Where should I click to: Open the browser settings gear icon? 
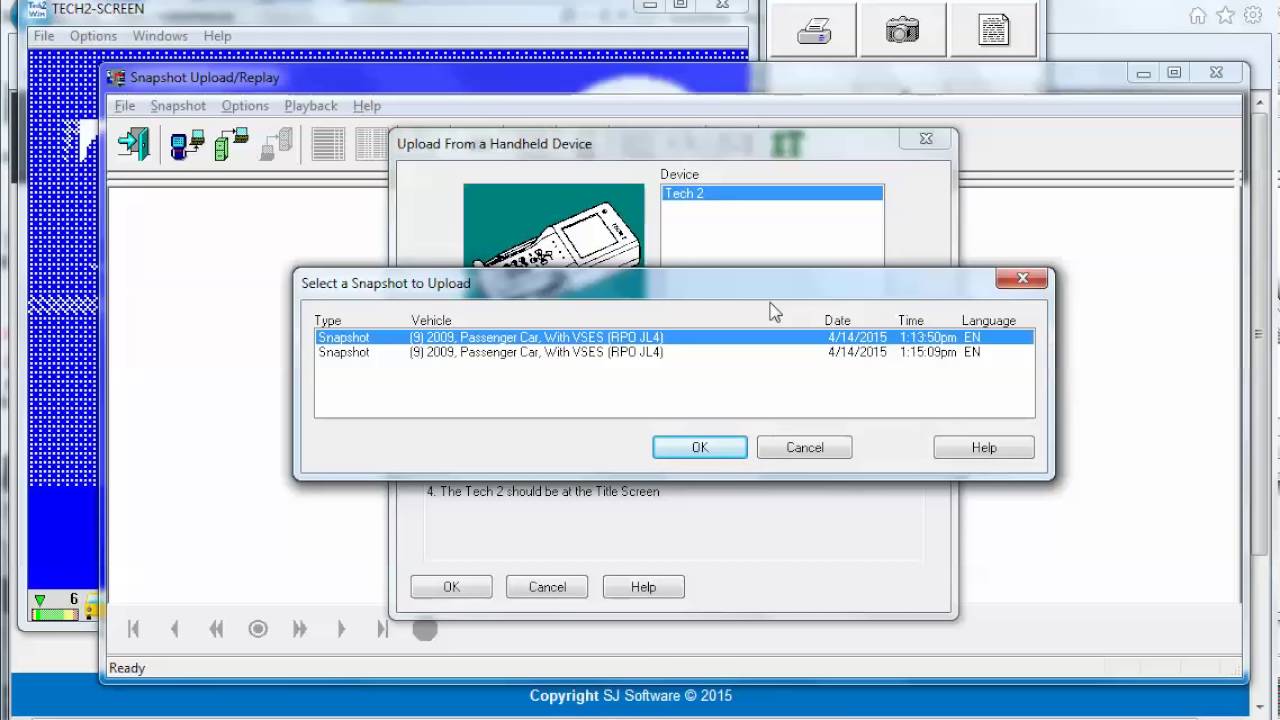[x=1252, y=16]
